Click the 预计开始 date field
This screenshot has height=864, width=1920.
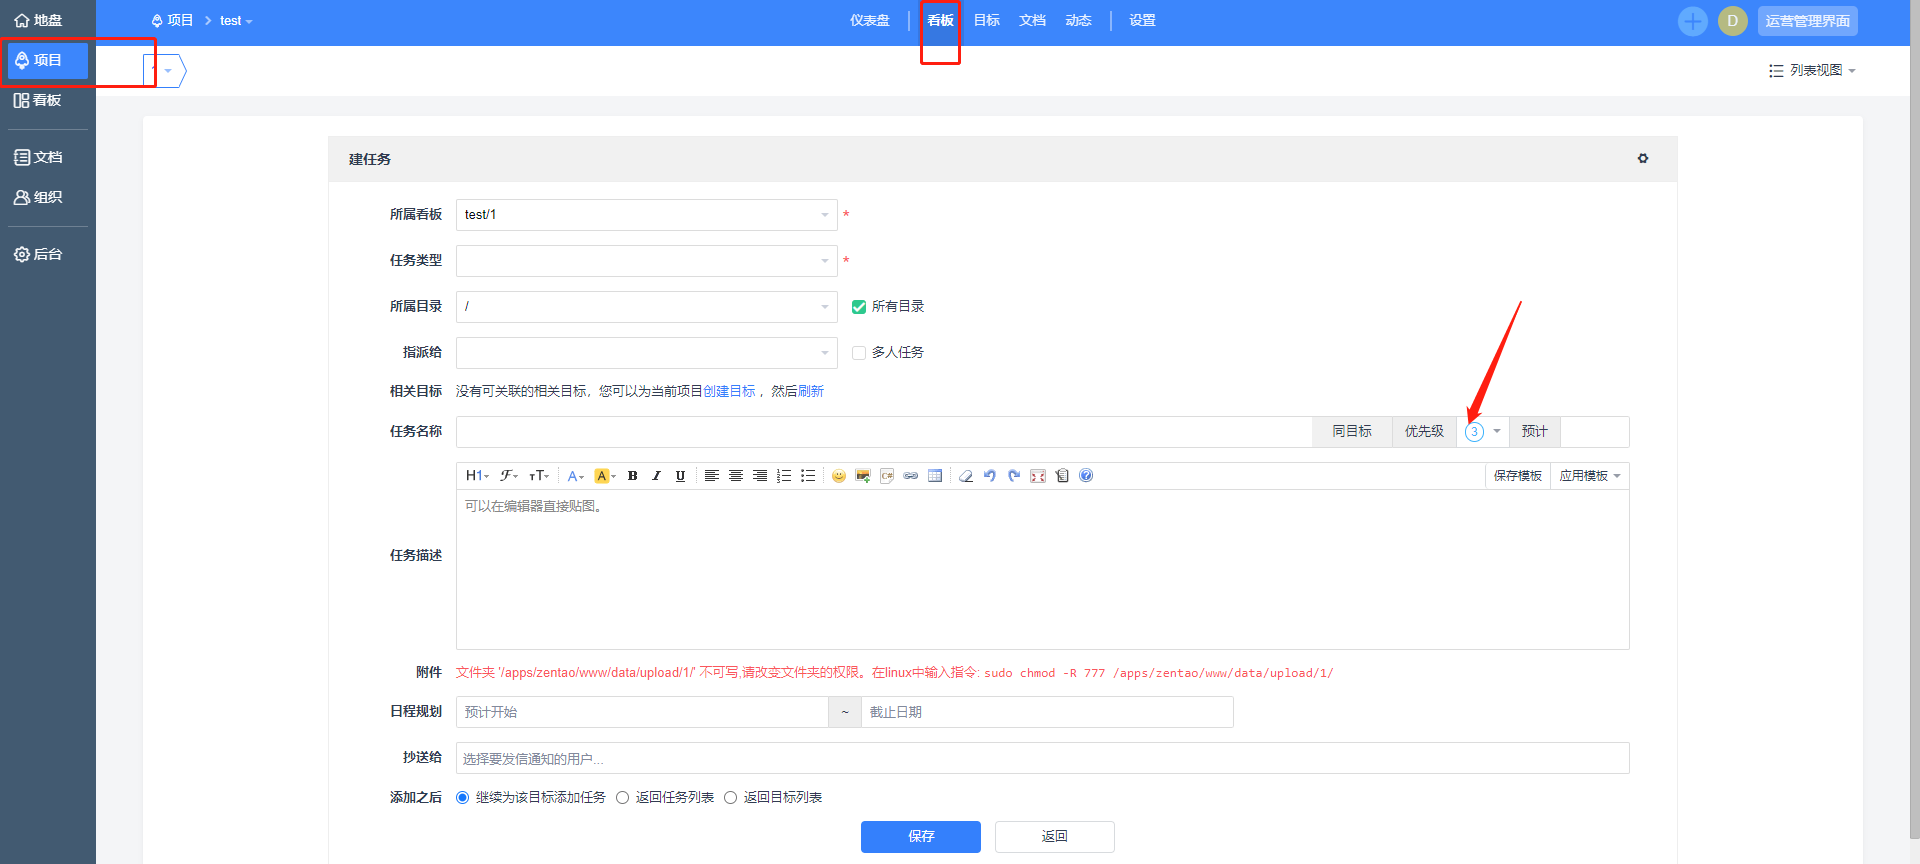[642, 712]
